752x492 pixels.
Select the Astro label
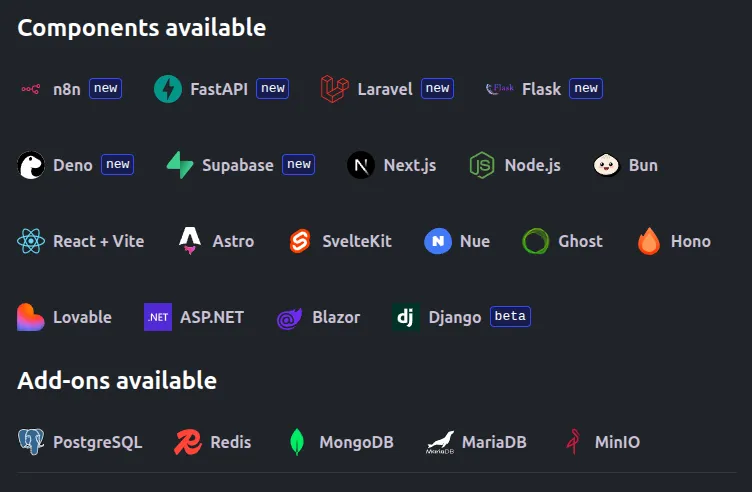pyautogui.click(x=233, y=241)
